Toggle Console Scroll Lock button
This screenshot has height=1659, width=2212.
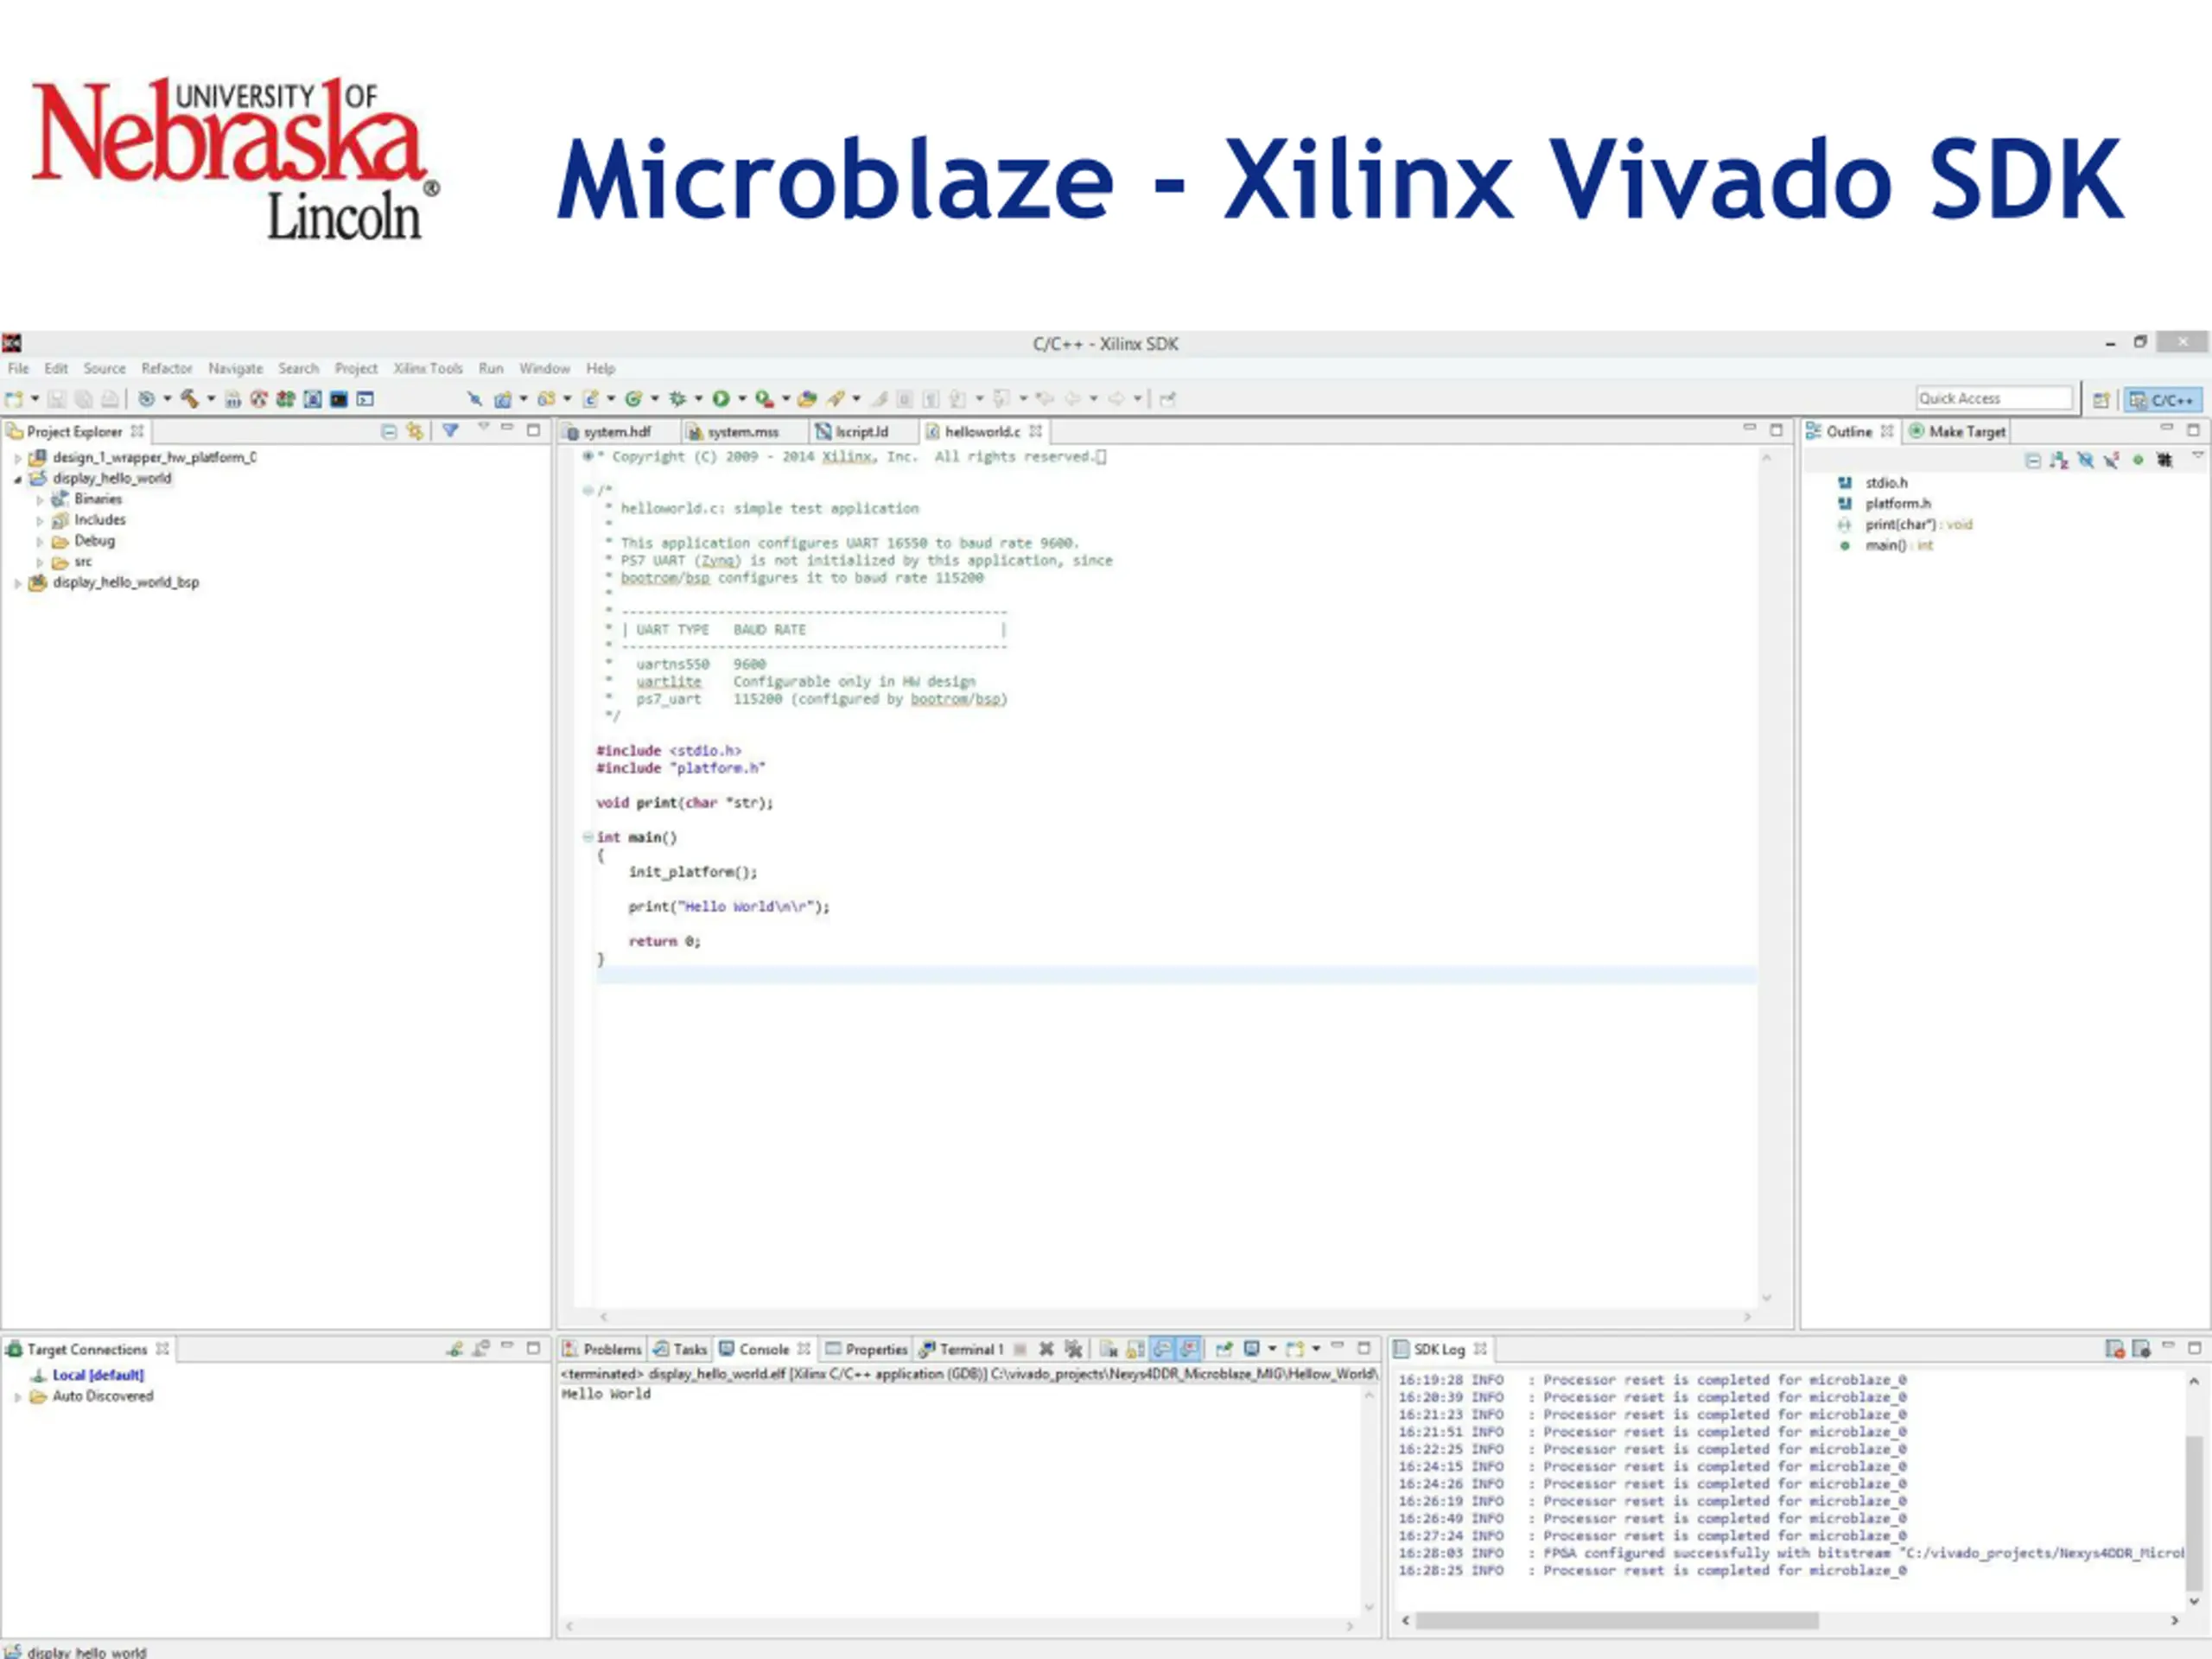point(1135,1349)
